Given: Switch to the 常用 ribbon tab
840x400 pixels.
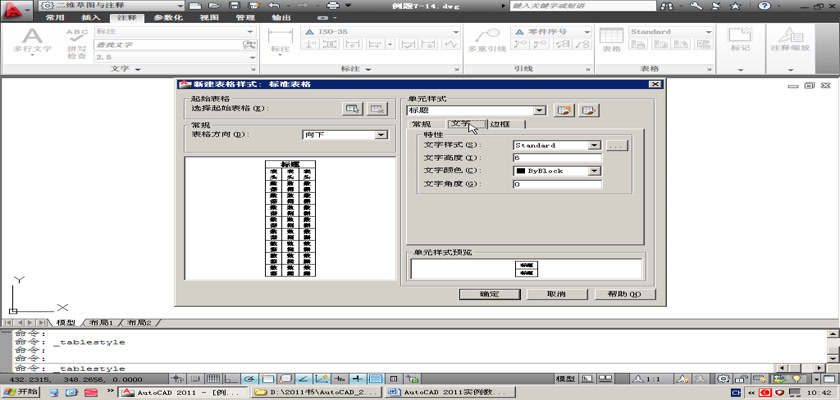Looking at the screenshot, I should click(55, 17).
